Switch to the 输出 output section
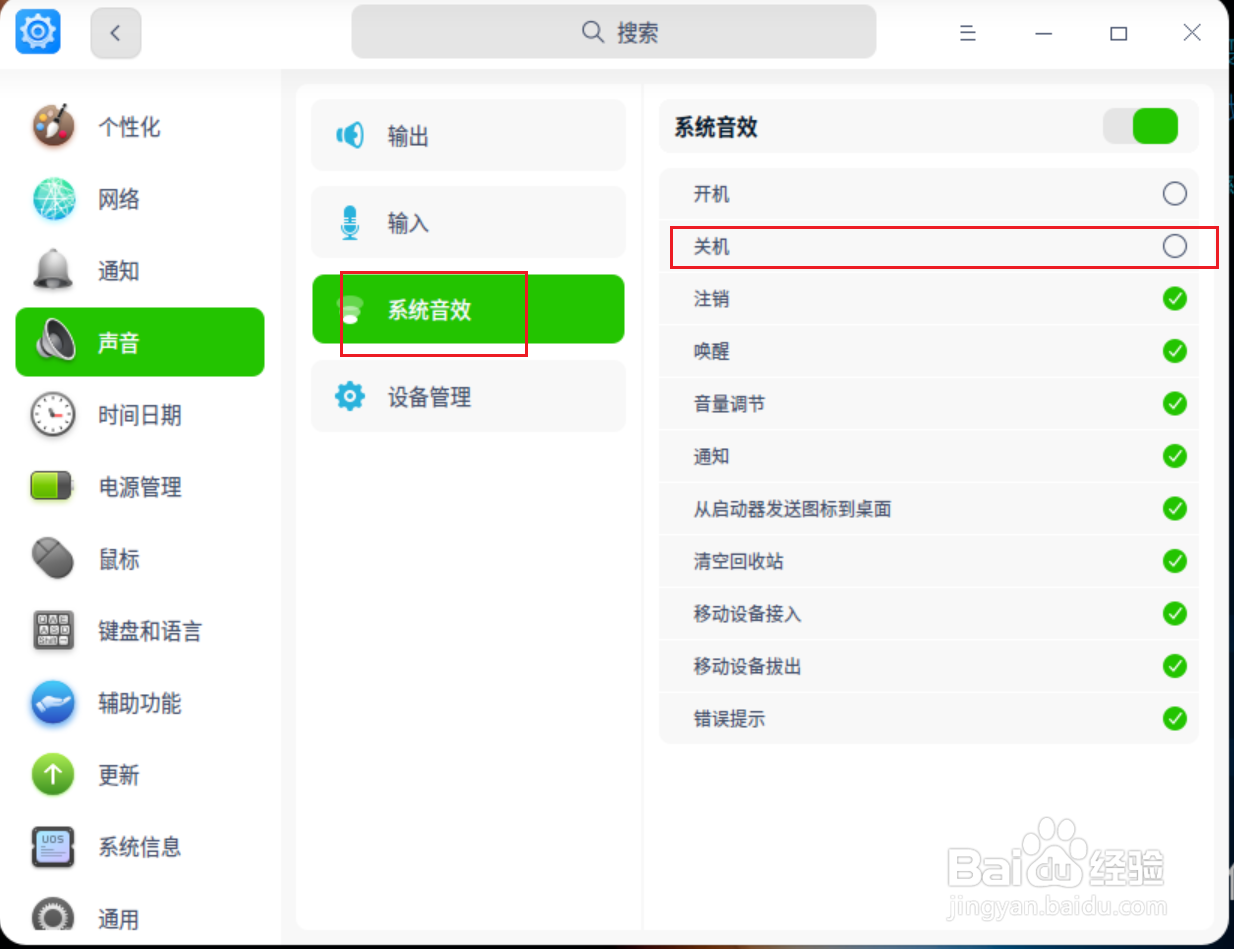Viewport: 1234px width, 949px height. [468, 135]
